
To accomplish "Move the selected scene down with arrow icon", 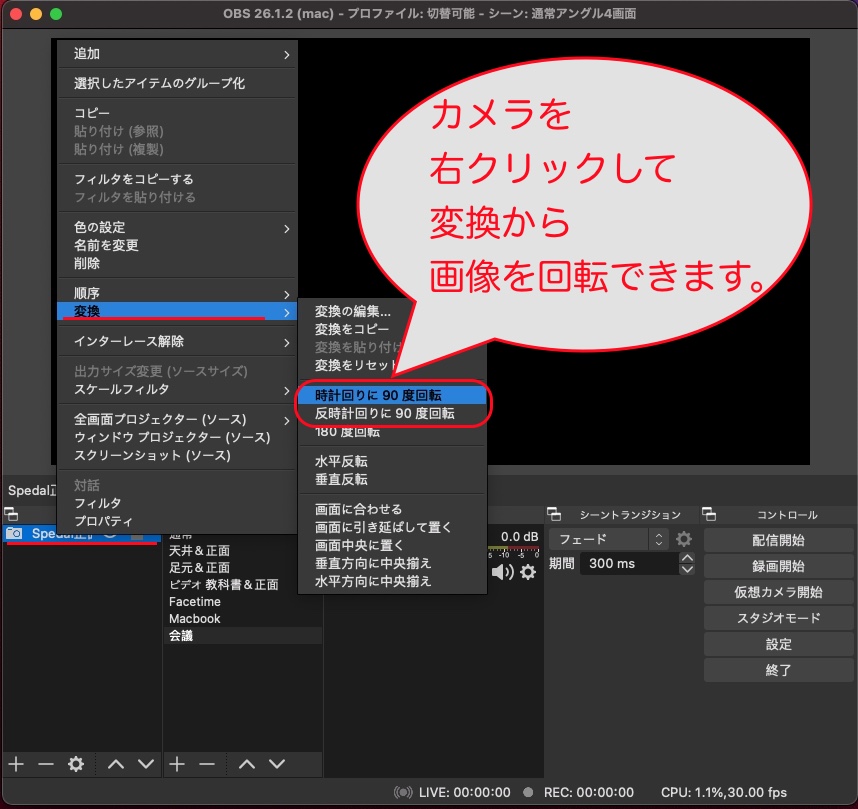I will [277, 764].
